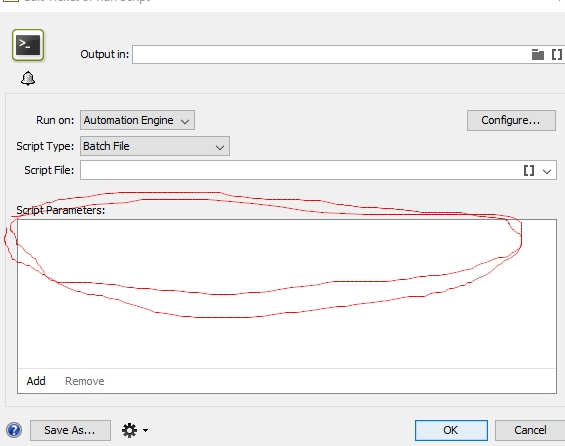Click the Run Script terminal icon
The height and width of the screenshot is (446, 565).
(x=28, y=45)
